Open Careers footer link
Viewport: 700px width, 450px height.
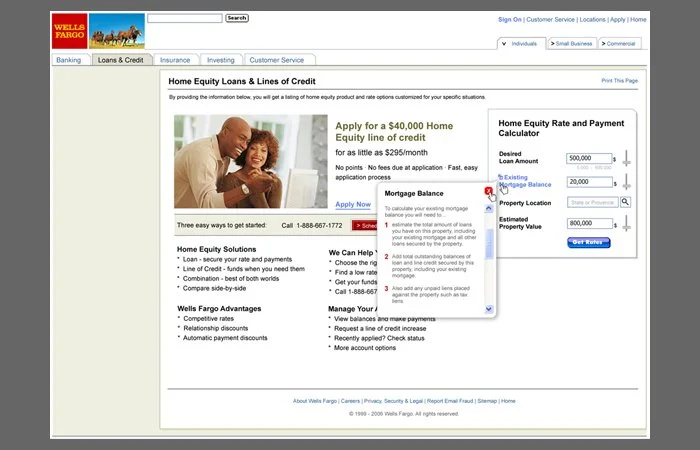pos(350,401)
